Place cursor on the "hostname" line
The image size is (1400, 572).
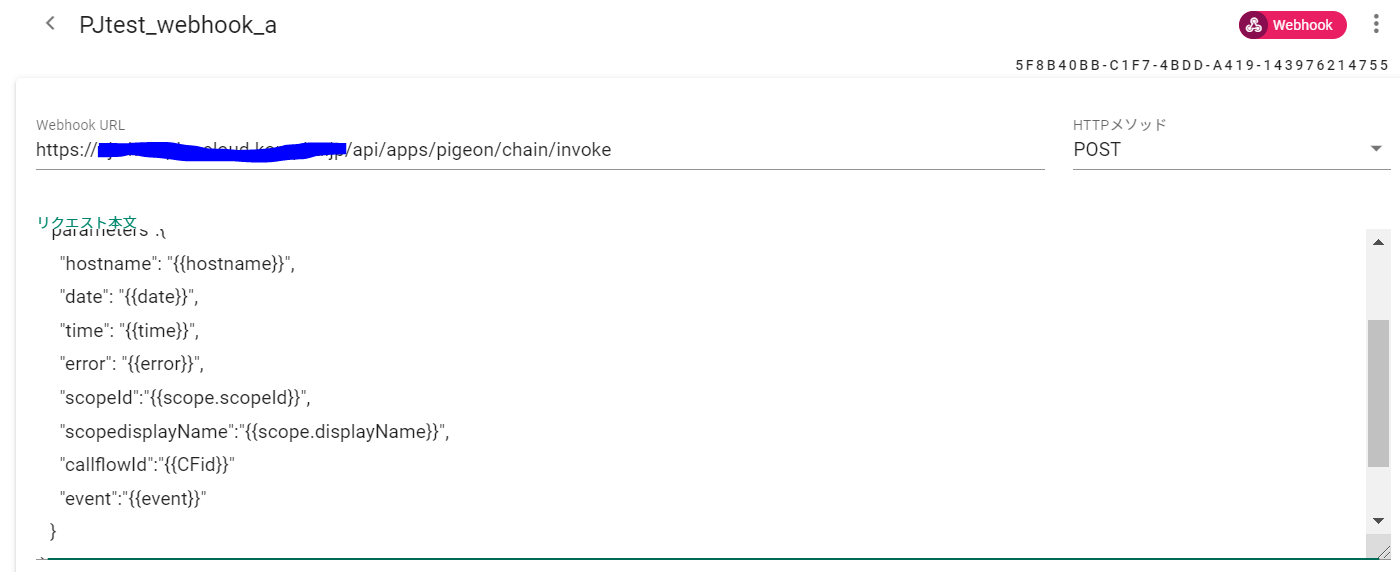179,264
